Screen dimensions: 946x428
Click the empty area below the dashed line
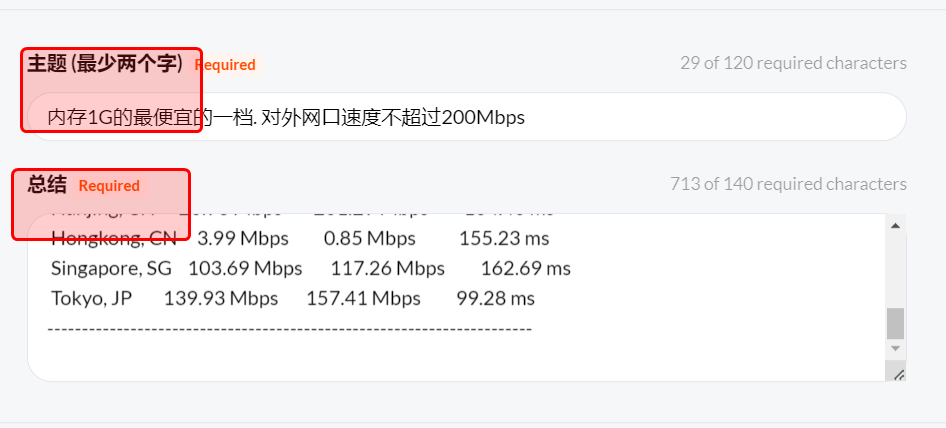pos(400,358)
